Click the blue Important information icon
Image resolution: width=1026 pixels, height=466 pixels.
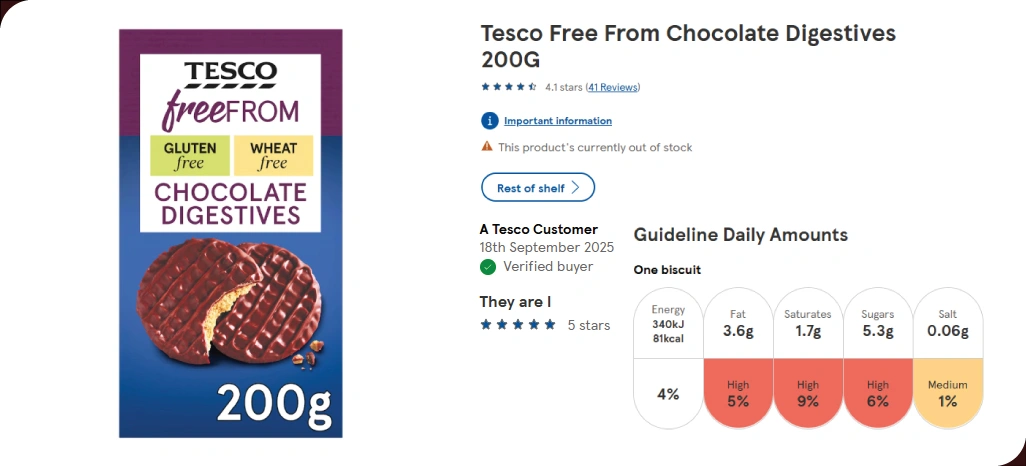coord(489,121)
